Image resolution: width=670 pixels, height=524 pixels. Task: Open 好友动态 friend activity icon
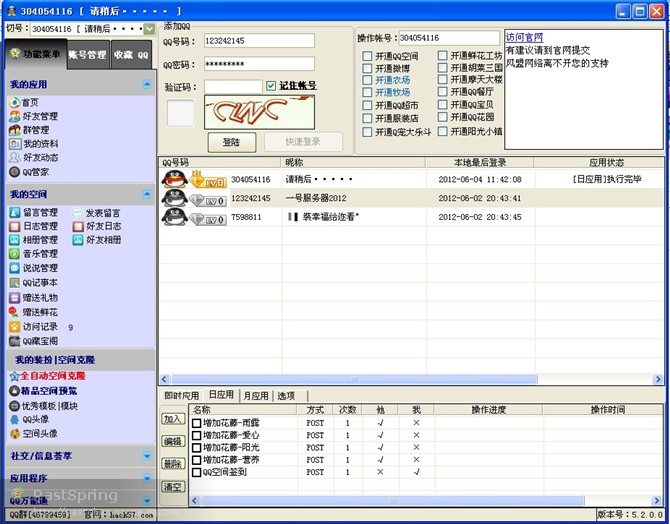coord(15,158)
